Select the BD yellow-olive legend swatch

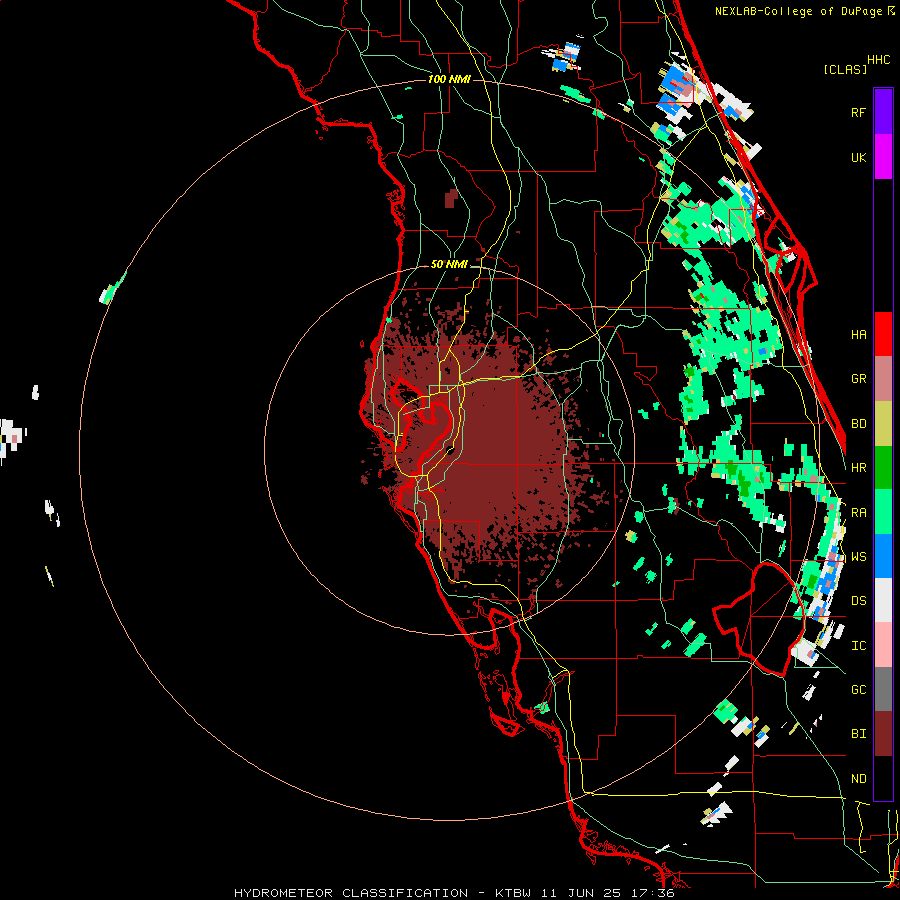[x=883, y=424]
